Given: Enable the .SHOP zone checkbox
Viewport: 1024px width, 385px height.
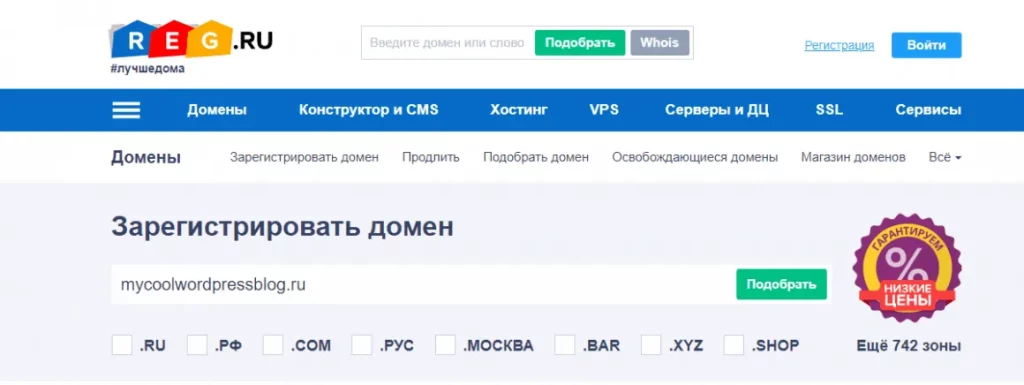Looking at the screenshot, I should click(x=734, y=345).
